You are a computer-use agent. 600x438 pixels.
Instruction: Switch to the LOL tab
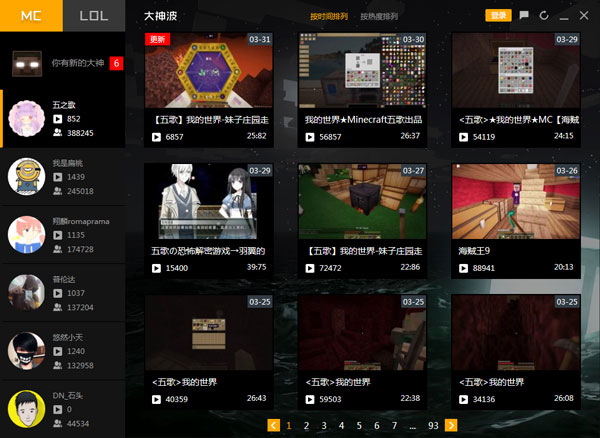pyautogui.click(x=94, y=16)
